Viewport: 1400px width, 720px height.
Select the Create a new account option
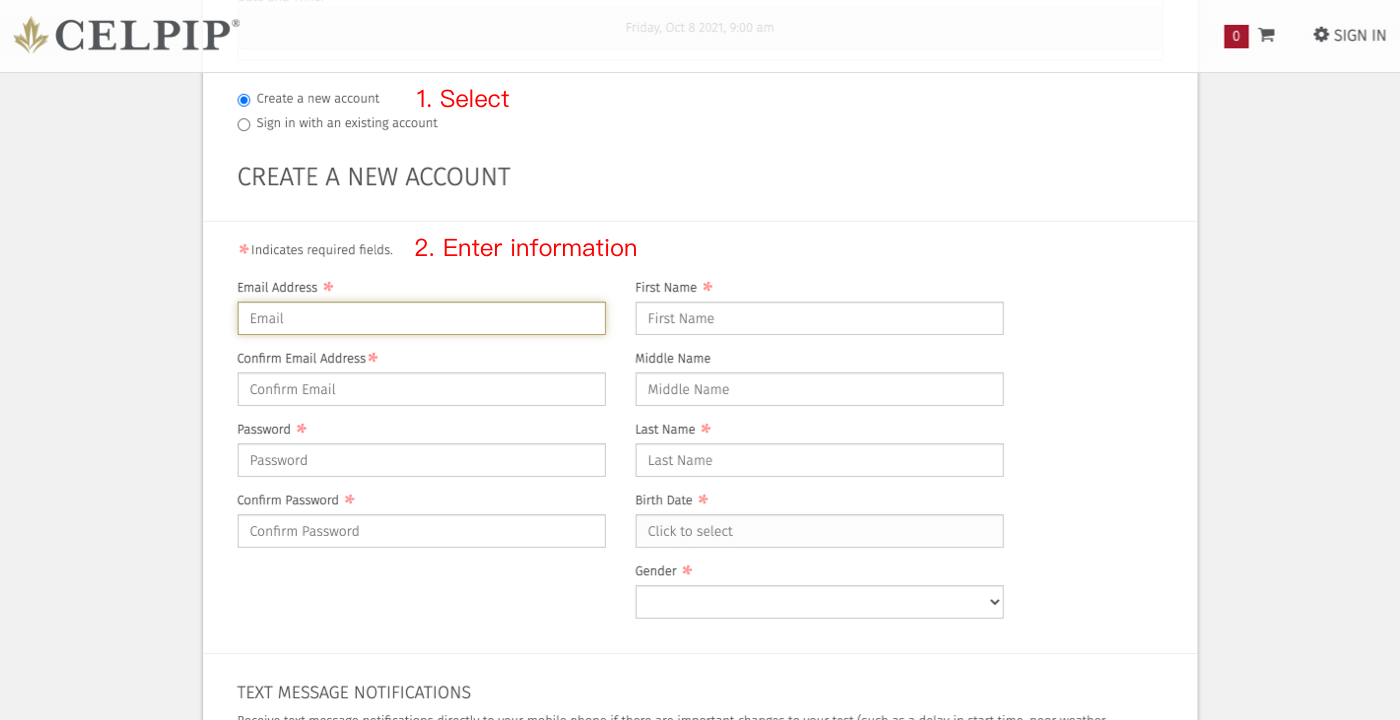point(244,100)
